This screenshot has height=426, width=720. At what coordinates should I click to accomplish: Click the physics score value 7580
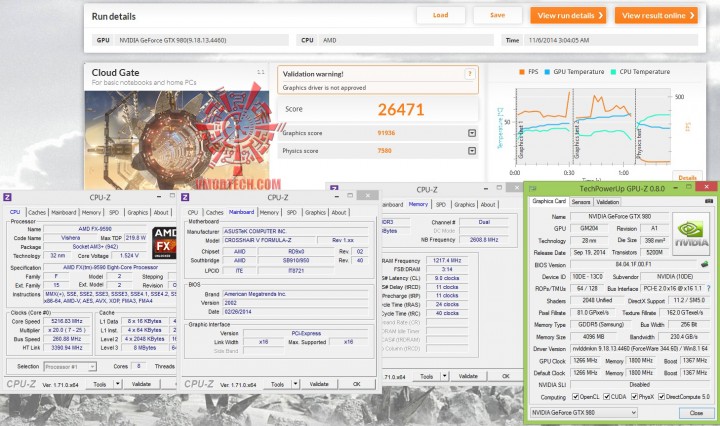[x=384, y=151]
